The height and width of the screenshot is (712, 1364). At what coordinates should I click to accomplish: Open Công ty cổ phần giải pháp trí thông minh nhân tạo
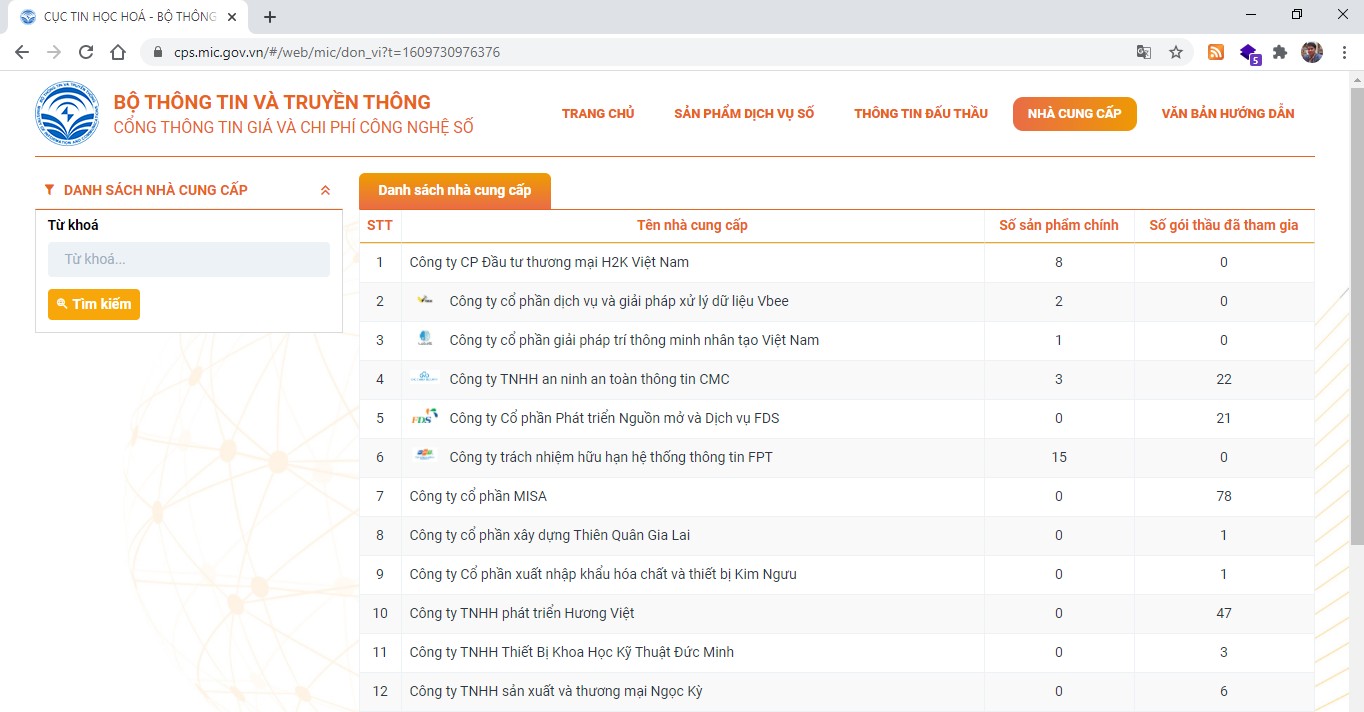pyautogui.click(x=634, y=340)
